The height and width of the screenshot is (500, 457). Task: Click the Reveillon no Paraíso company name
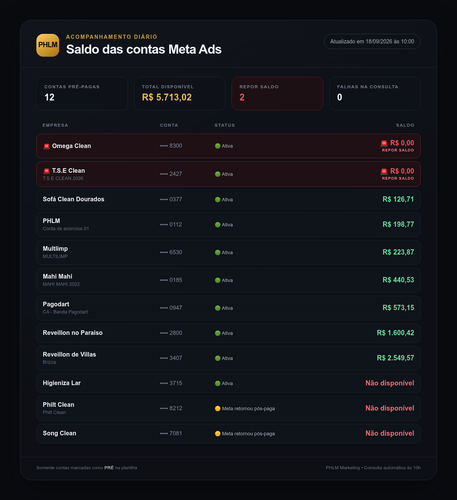(73, 333)
